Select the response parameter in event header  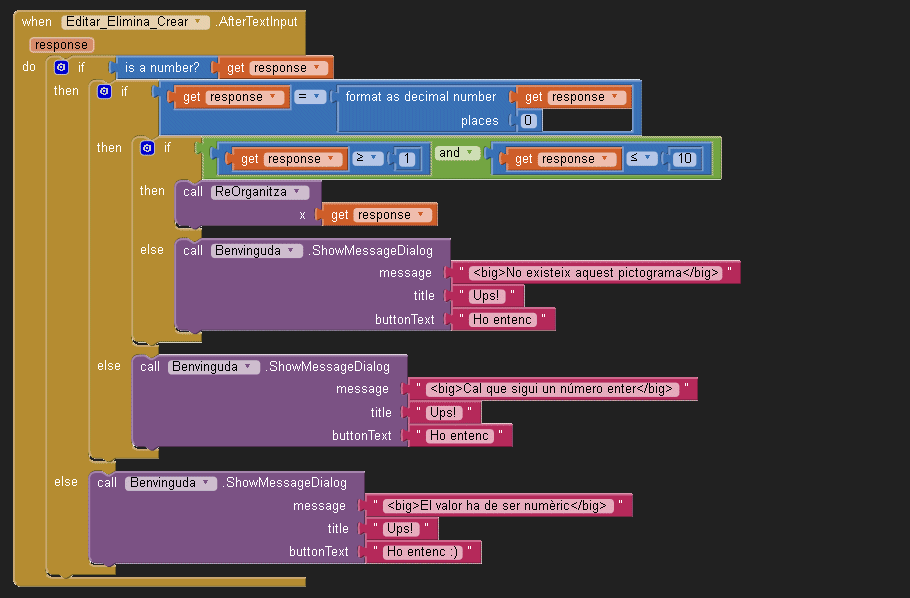pyautogui.click(x=61, y=45)
